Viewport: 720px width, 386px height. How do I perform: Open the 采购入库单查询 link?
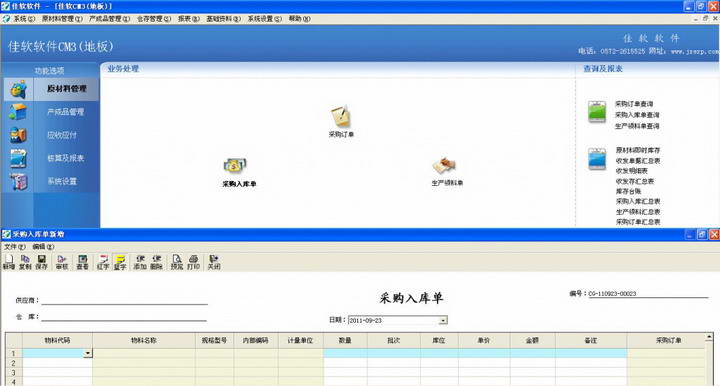[637, 115]
